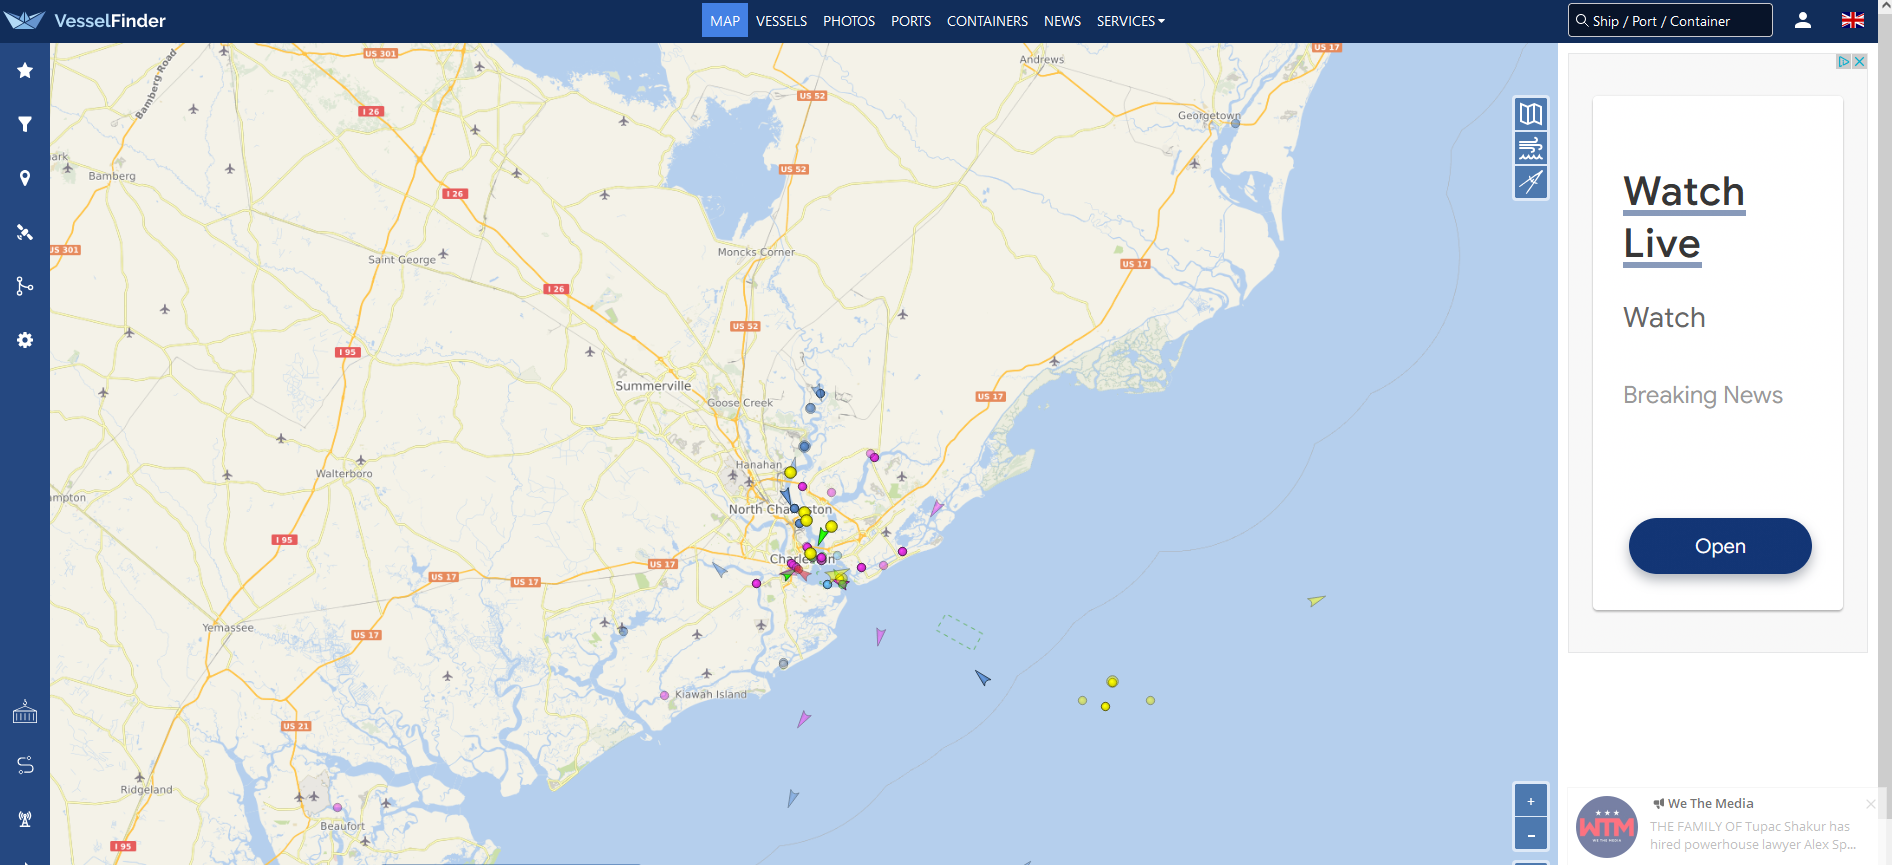Select the pink dot beside Kiawah Island label
The width and height of the screenshot is (1892, 865).
pyautogui.click(x=664, y=695)
